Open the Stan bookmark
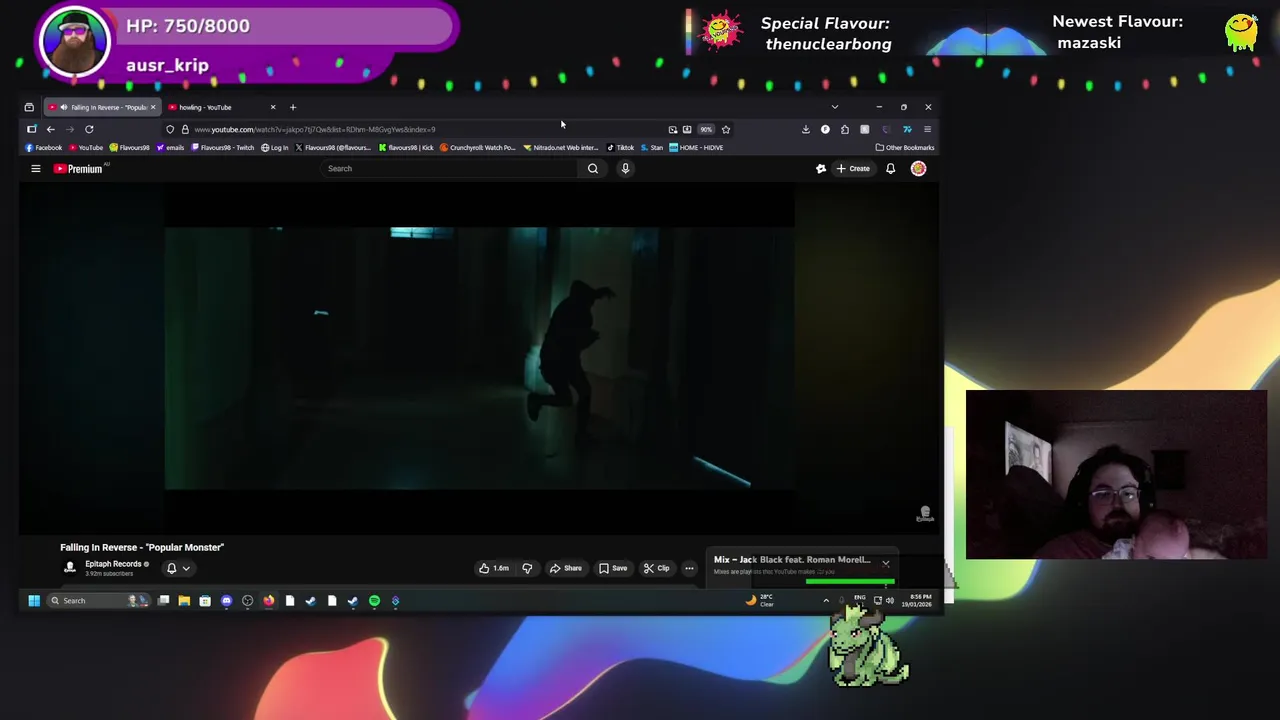 pyautogui.click(x=652, y=148)
